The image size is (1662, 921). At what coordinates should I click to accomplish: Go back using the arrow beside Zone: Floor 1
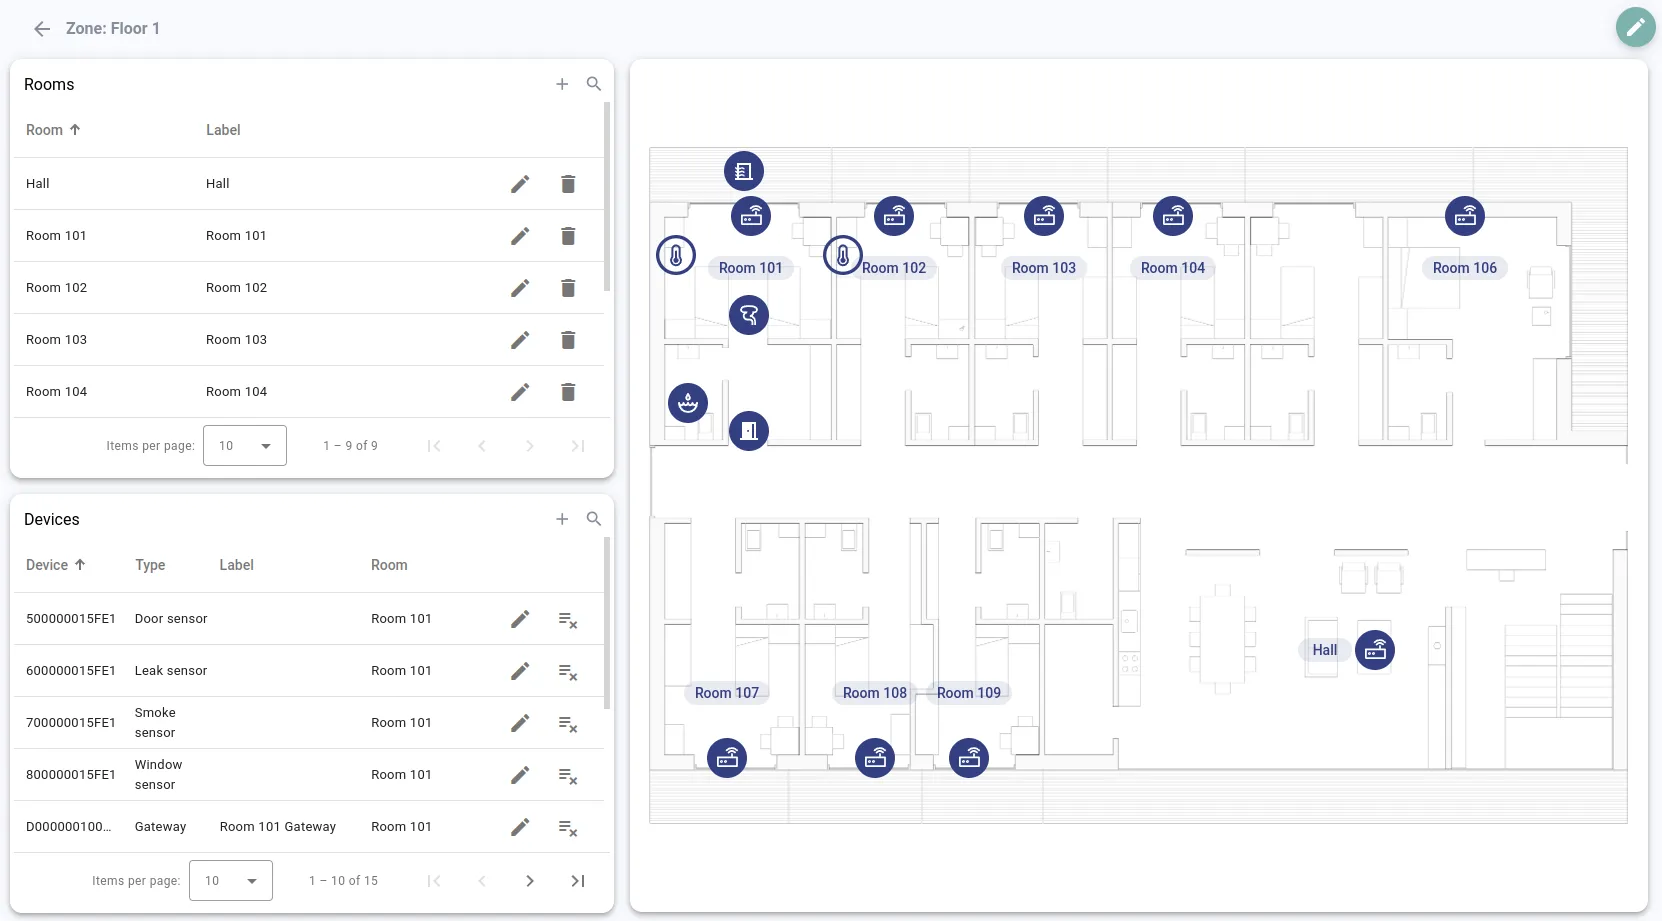point(42,29)
